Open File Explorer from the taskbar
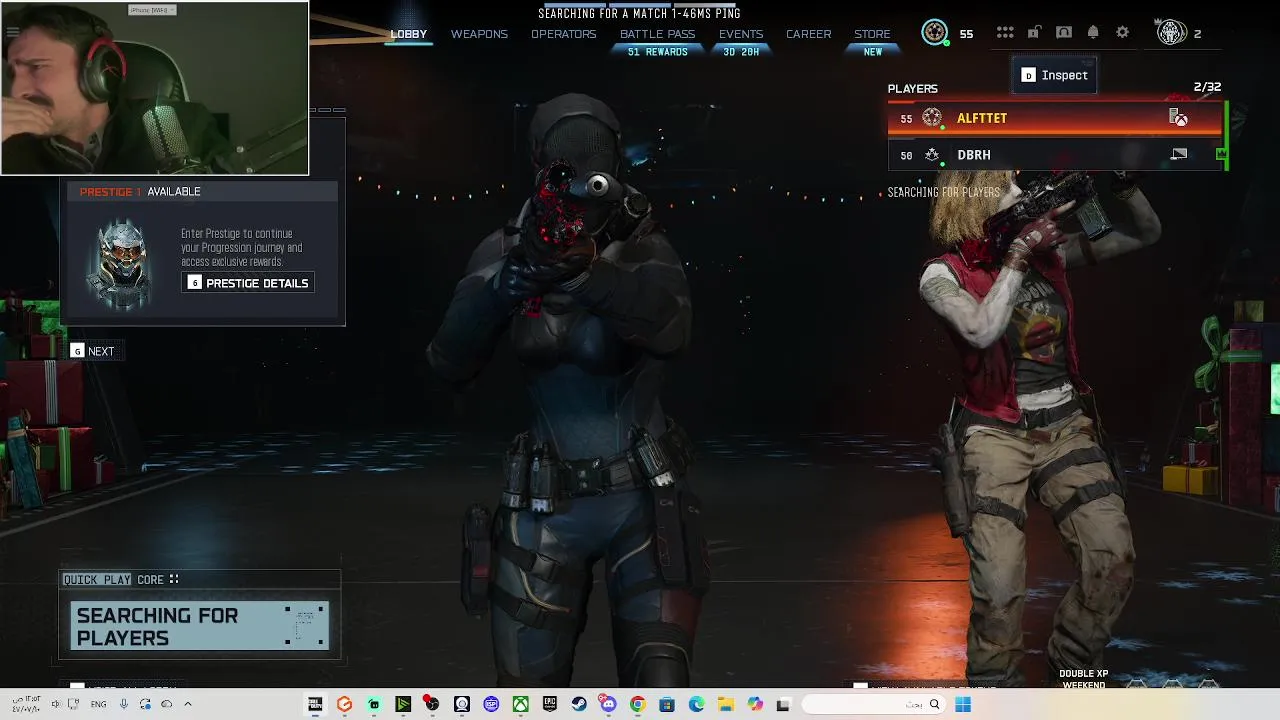 point(726,704)
